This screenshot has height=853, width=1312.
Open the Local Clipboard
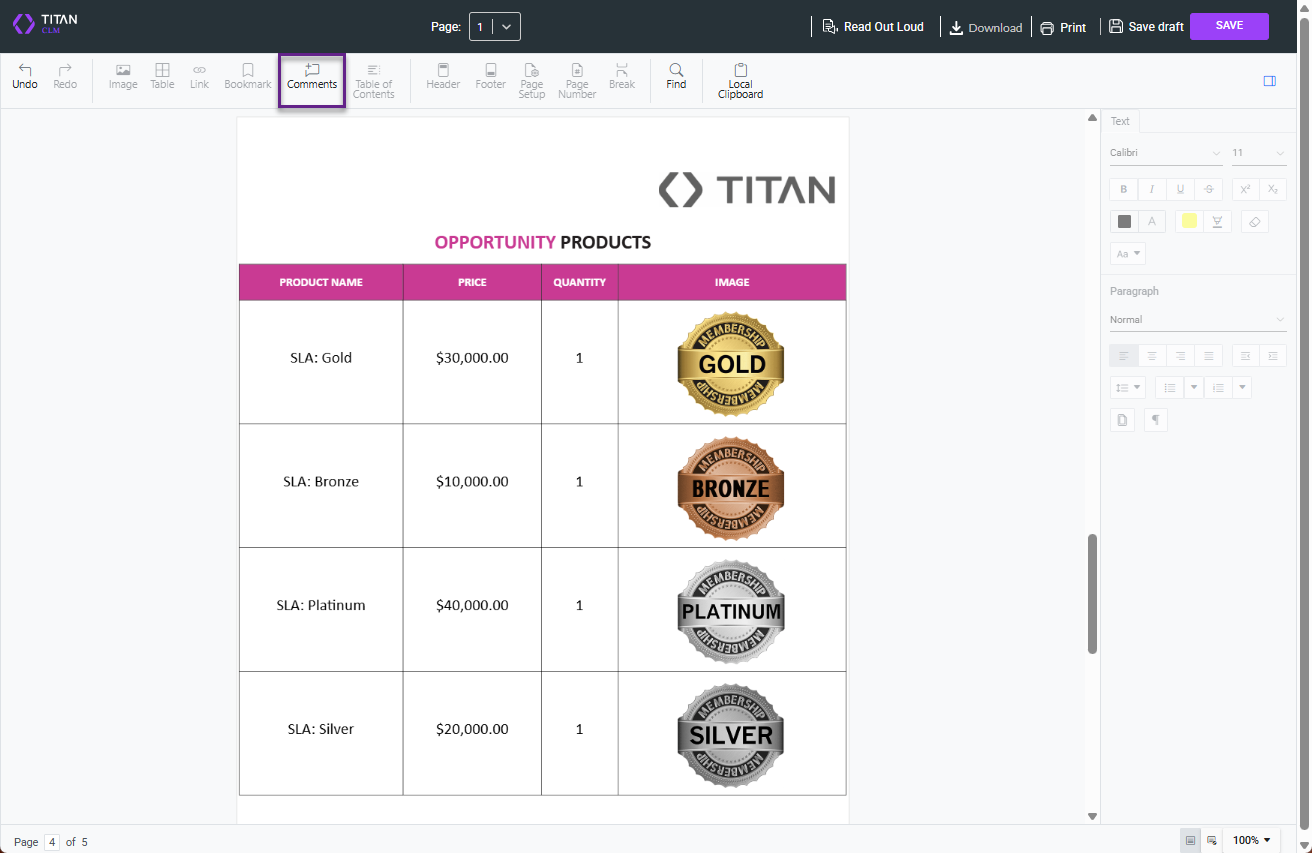740,80
